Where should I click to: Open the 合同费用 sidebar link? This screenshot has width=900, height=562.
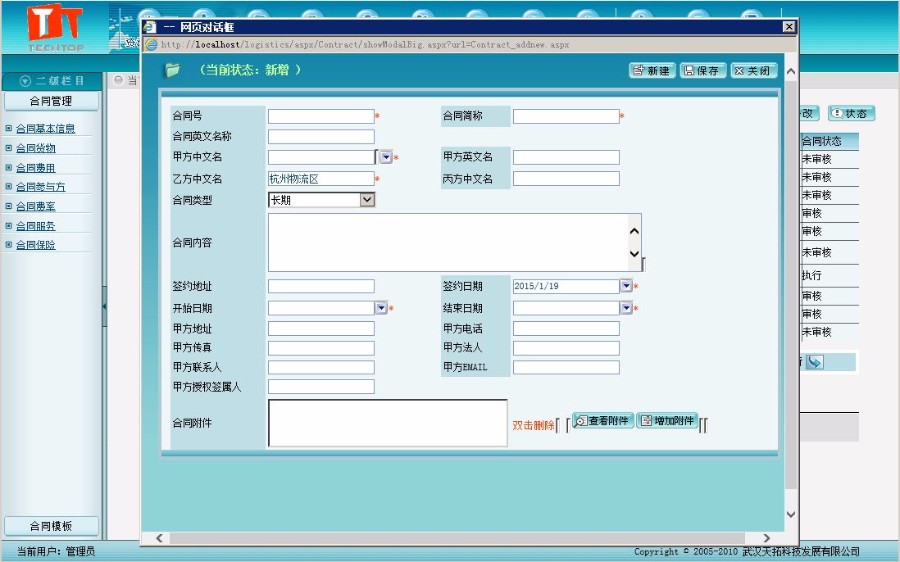coord(36,168)
